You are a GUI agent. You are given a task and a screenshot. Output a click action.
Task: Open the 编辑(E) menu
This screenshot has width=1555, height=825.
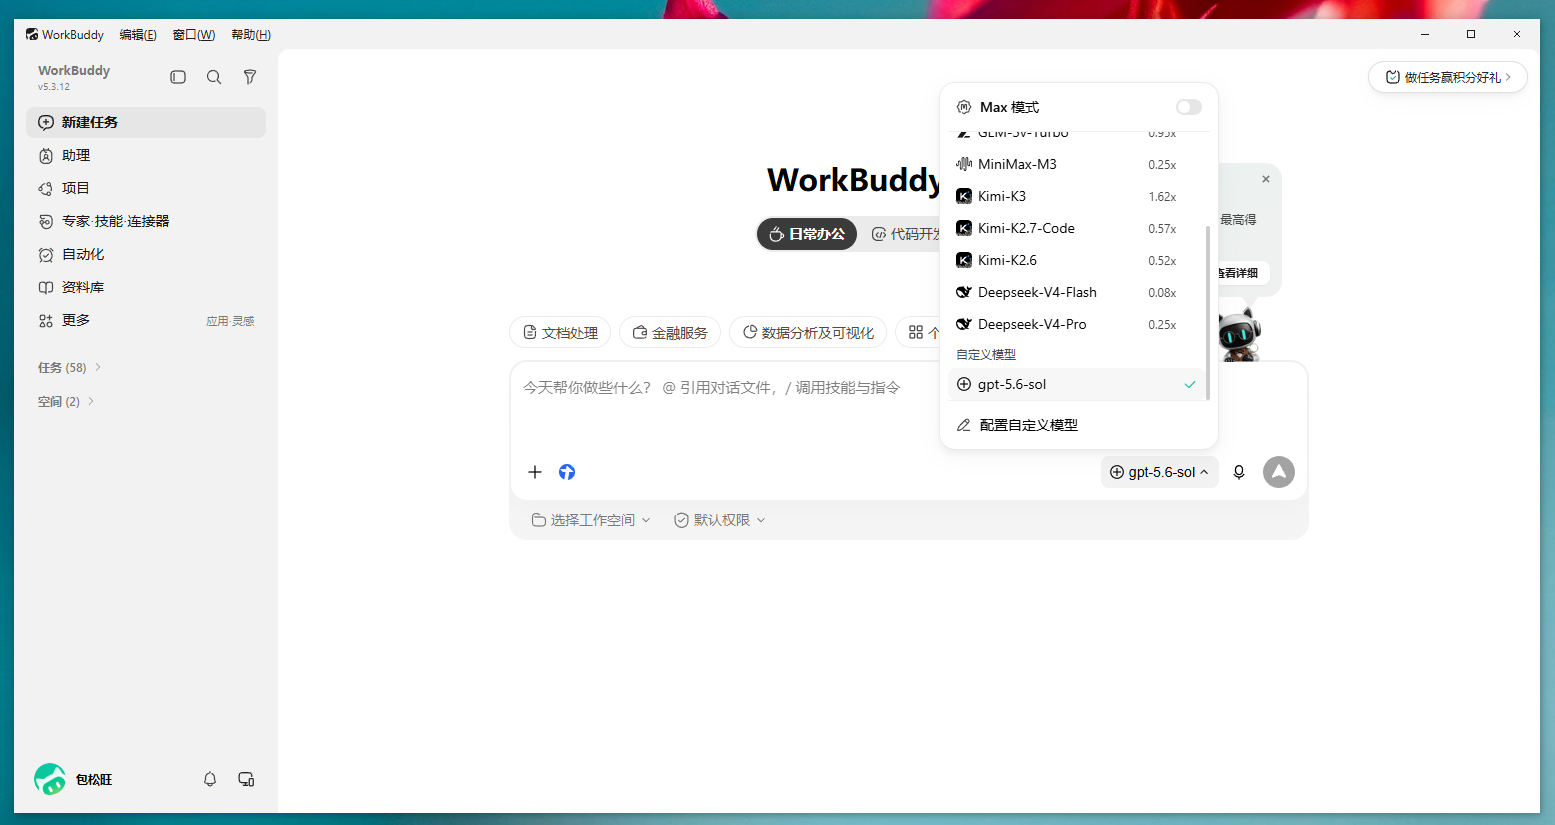pos(138,34)
